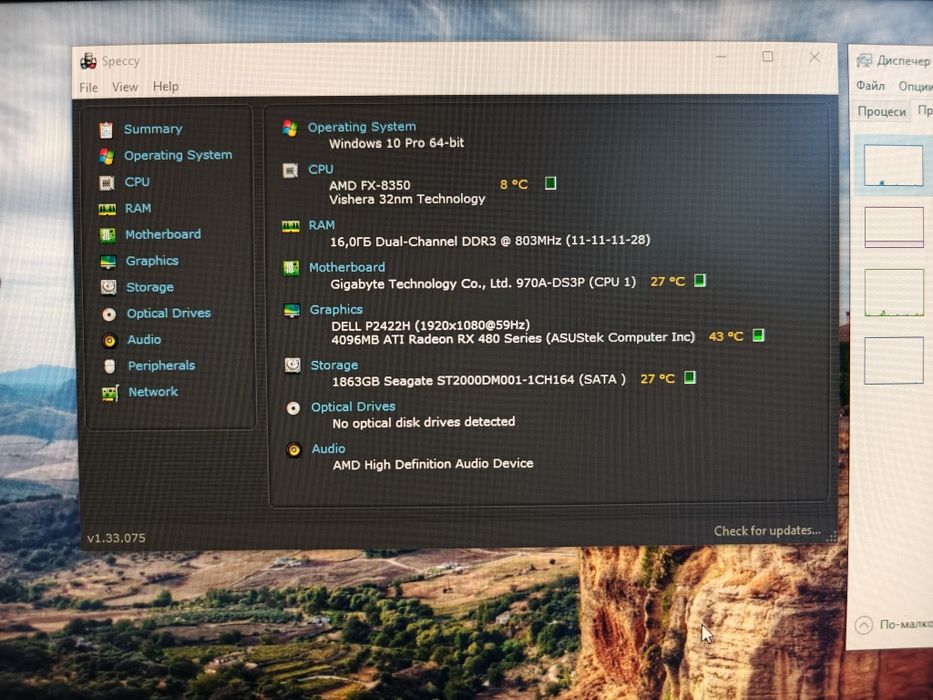
Task: Select second performance graph thumbnail in Task Manager
Action: pos(894,227)
